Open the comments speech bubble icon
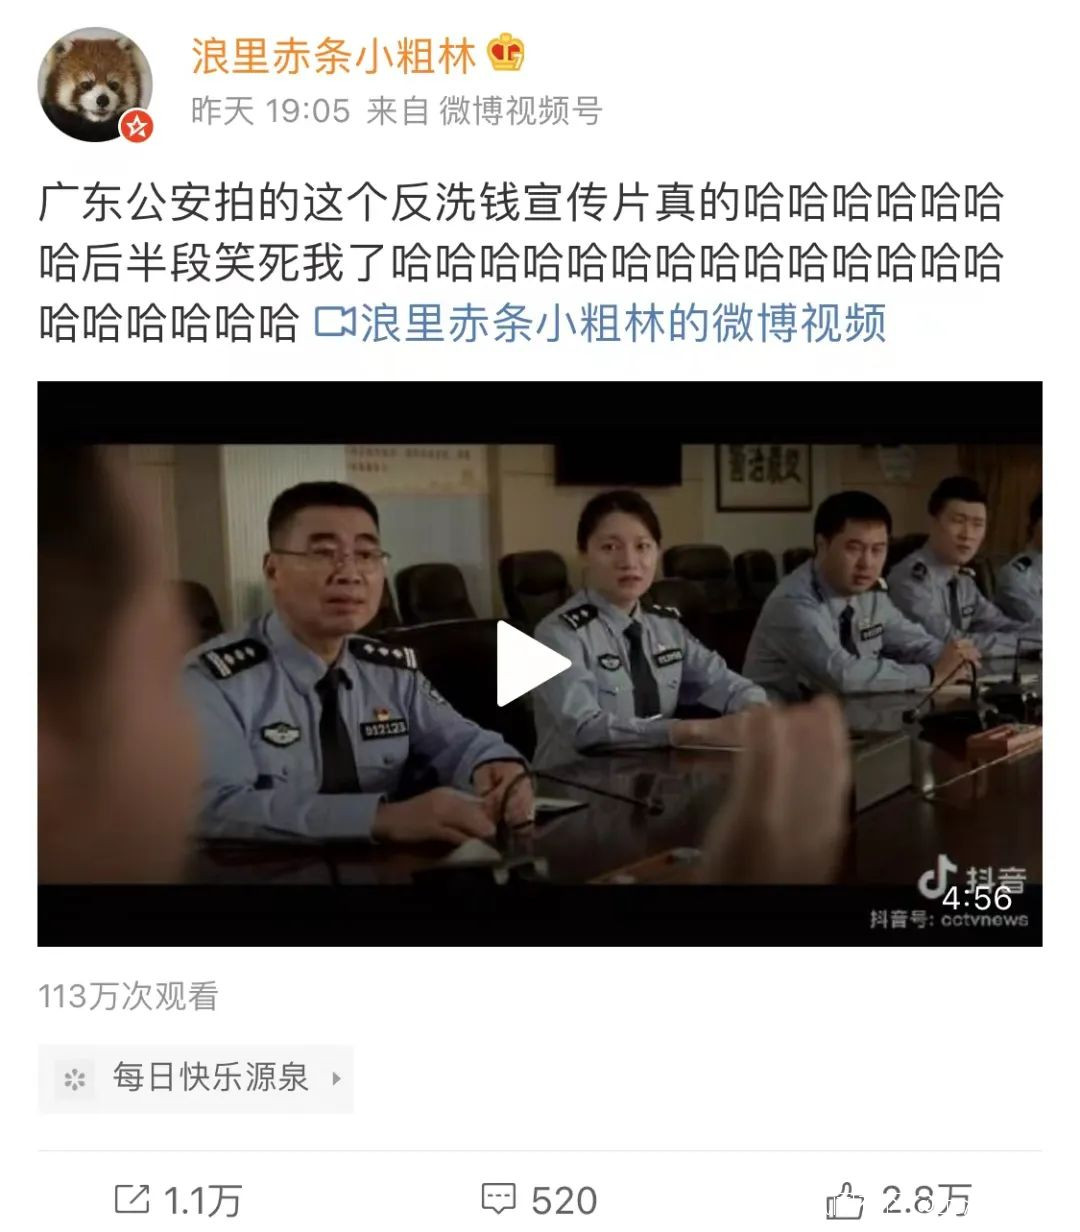This screenshot has width=1080, height=1232. coord(498,1198)
